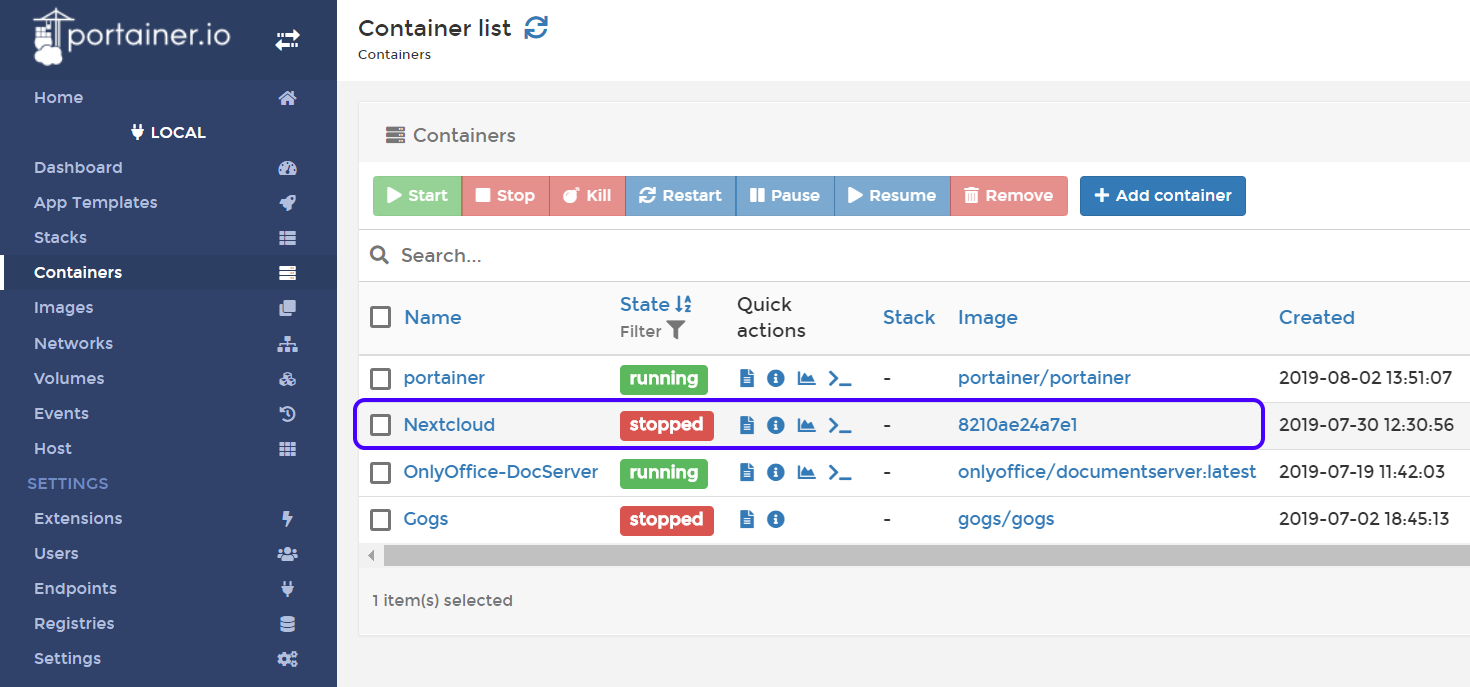Check the Nextcloud container checkbox

[x=380, y=425]
